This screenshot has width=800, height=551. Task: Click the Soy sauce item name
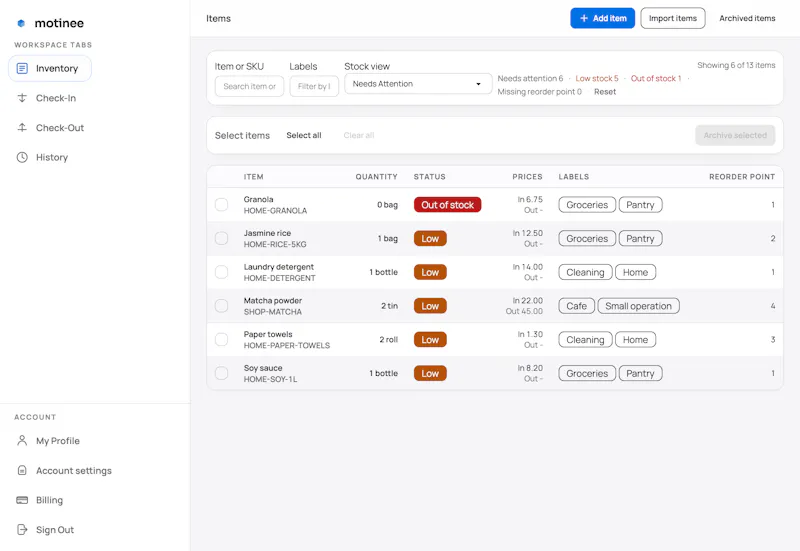pyautogui.click(x=263, y=368)
